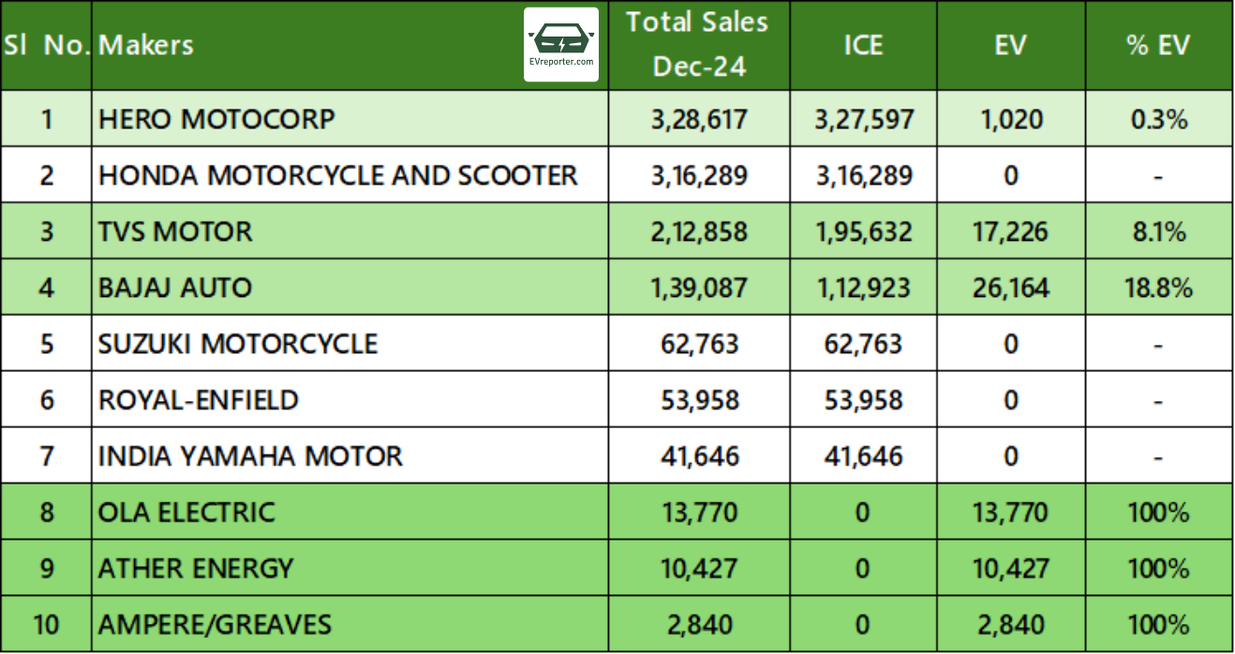Click serial number 1 in Hero row

click(47, 119)
